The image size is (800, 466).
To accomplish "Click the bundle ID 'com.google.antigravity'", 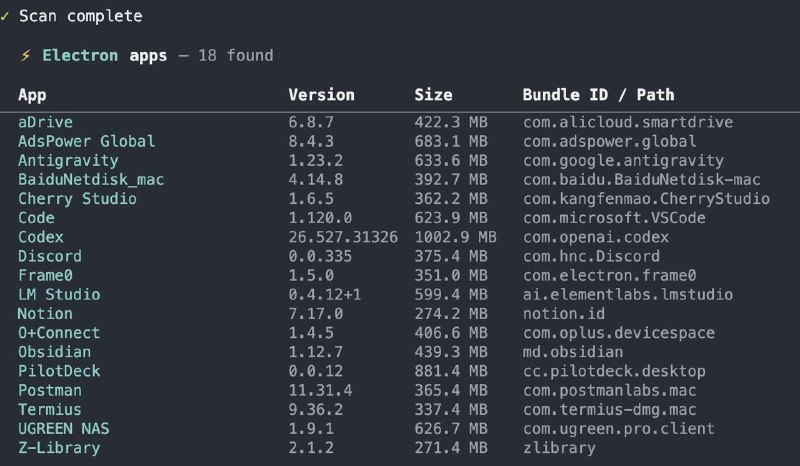I will coord(623,161).
